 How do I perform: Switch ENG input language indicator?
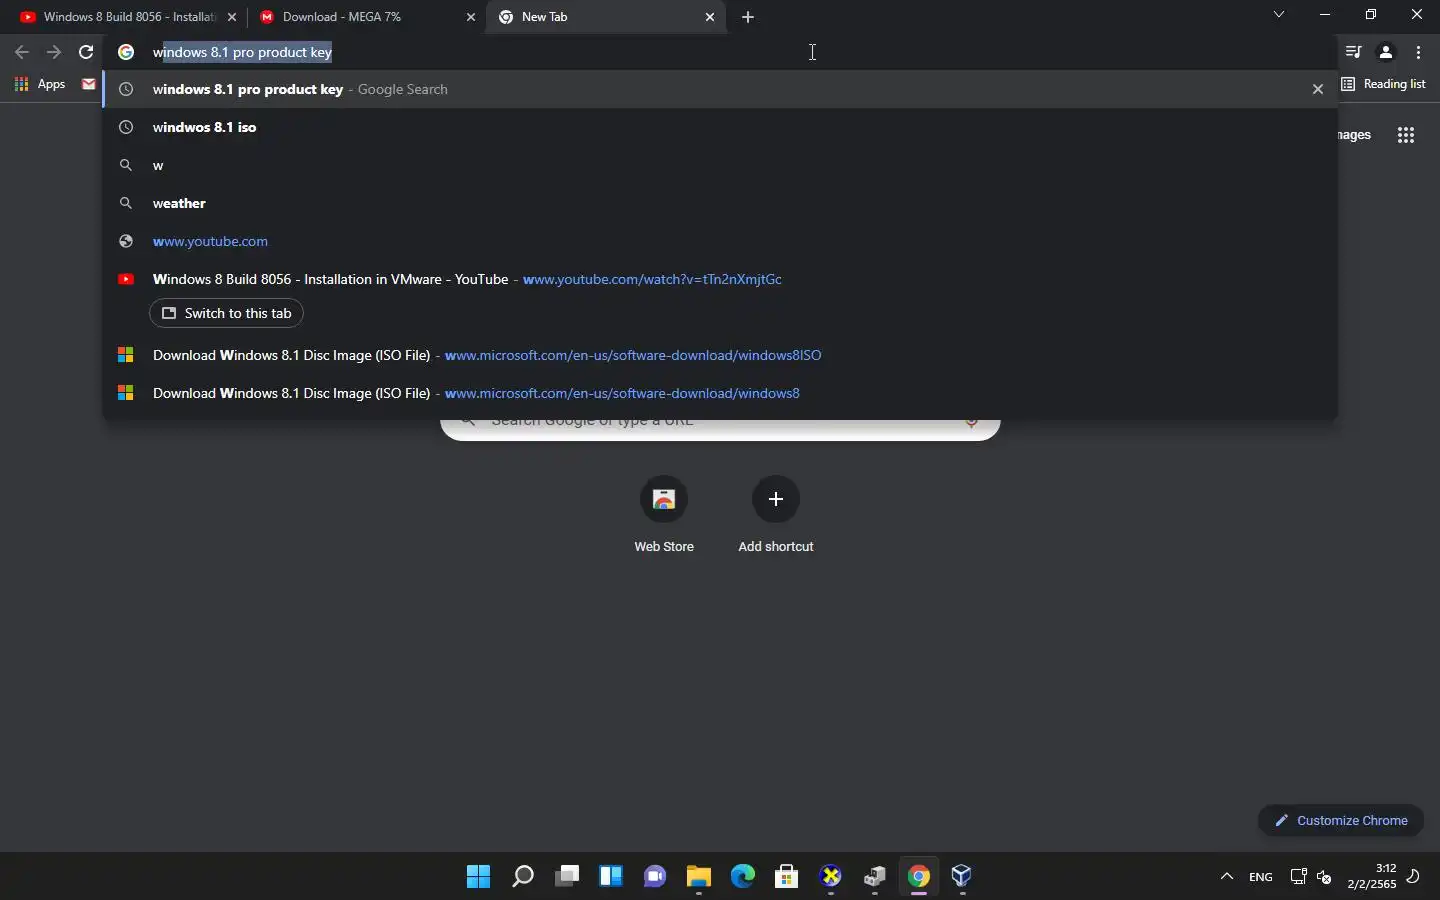pyautogui.click(x=1261, y=877)
